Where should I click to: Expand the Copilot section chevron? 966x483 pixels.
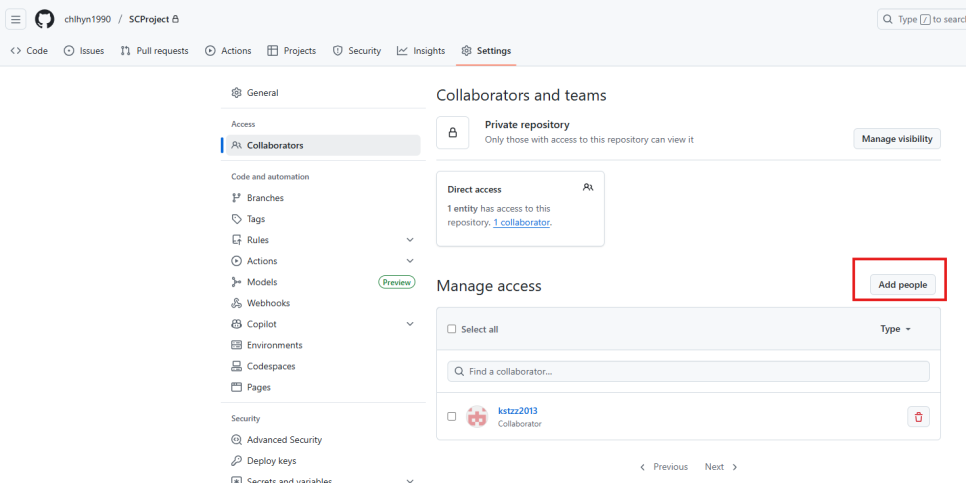(410, 324)
